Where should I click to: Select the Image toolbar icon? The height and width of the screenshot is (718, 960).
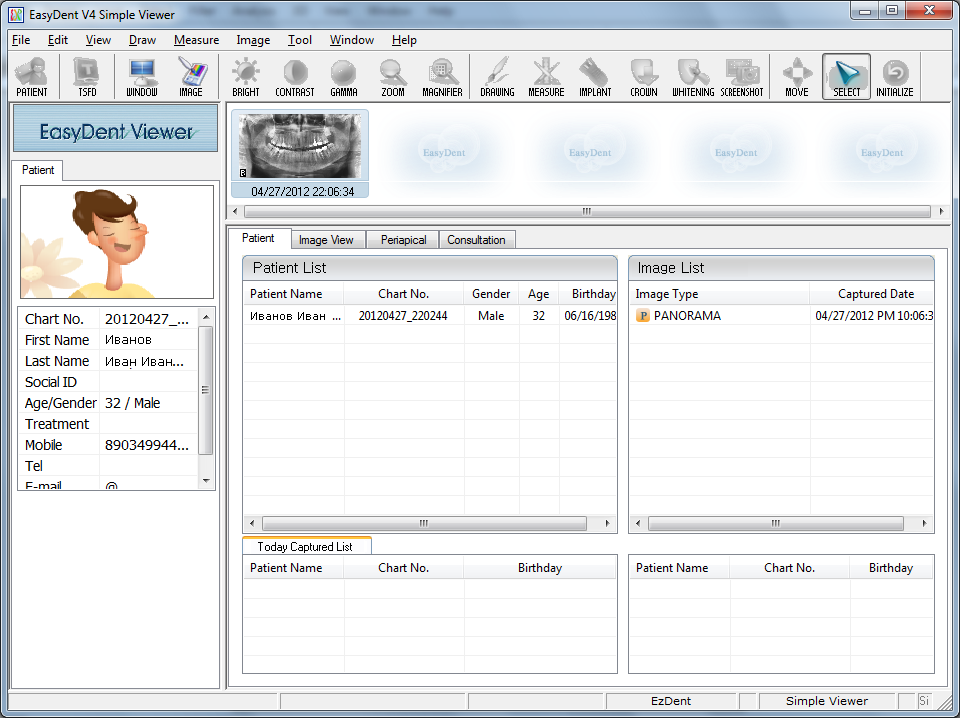(x=191, y=77)
